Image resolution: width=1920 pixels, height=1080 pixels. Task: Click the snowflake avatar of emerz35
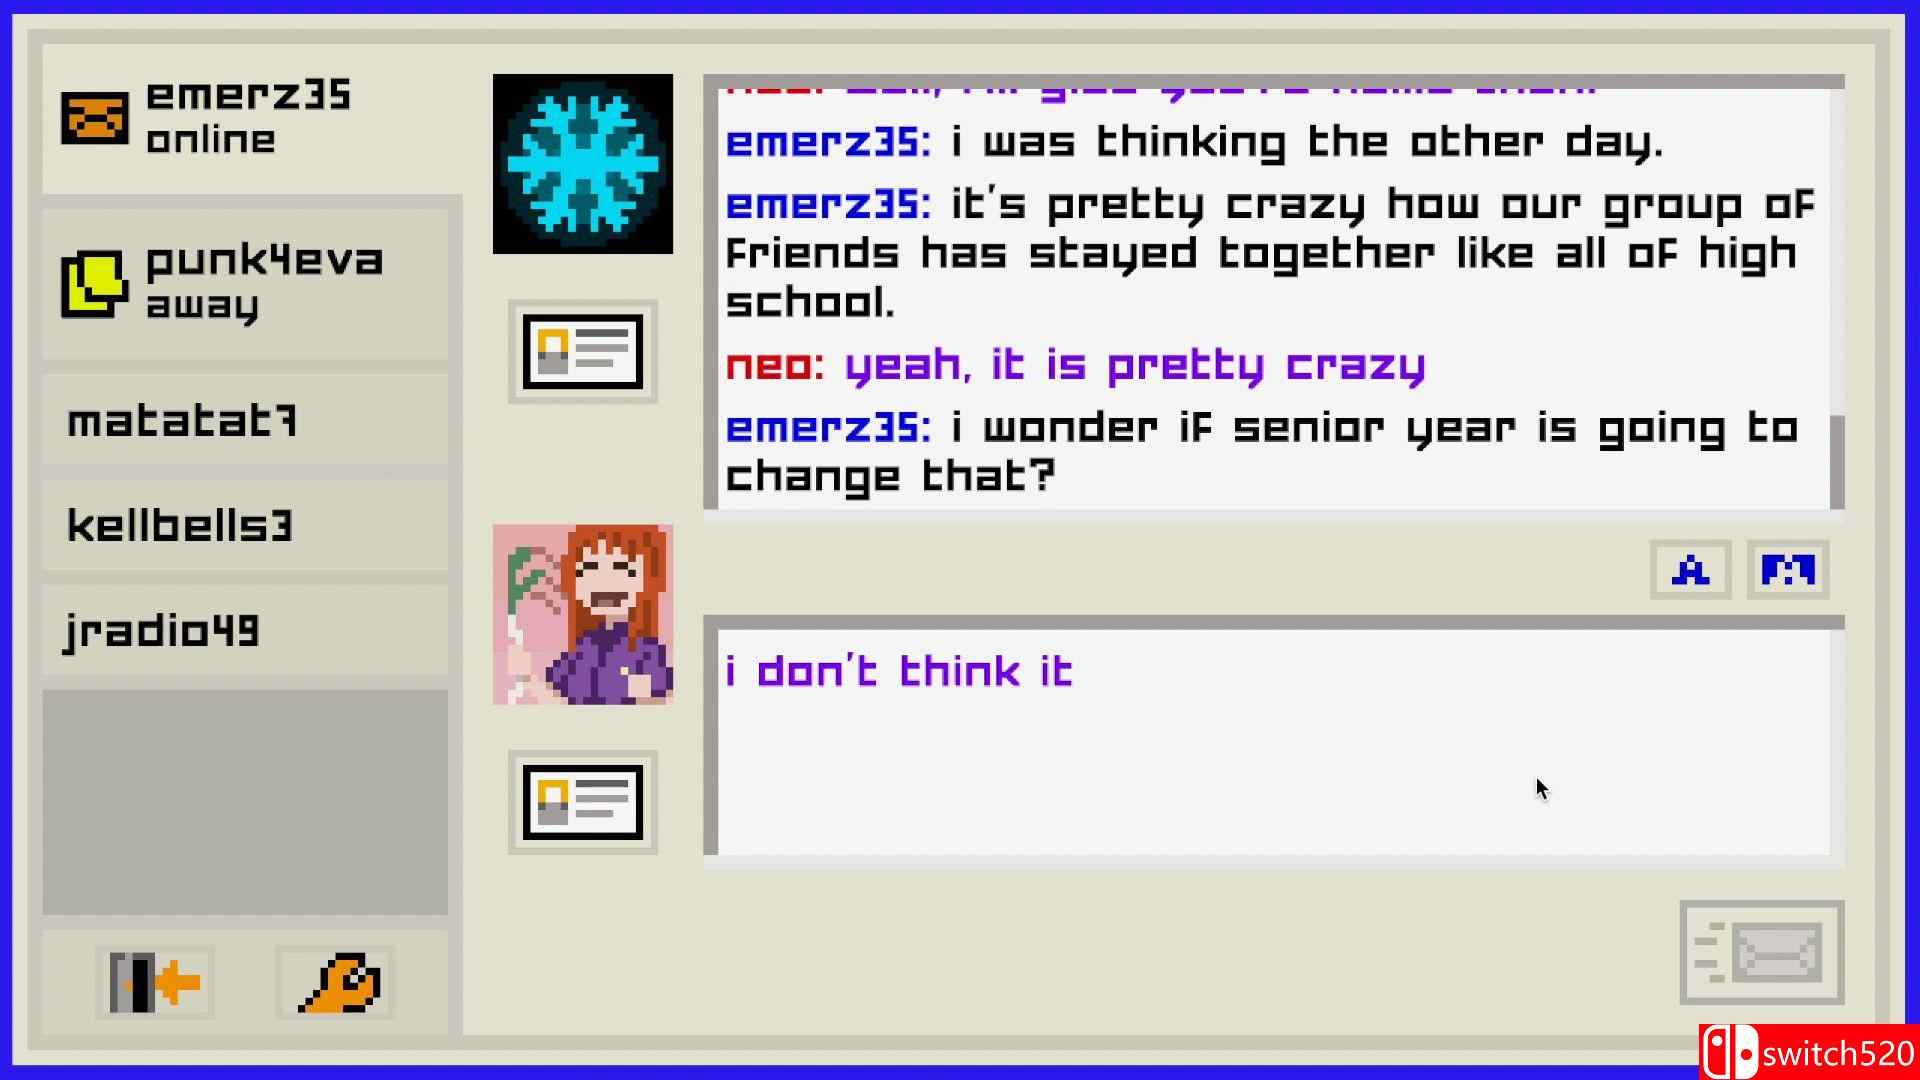point(582,164)
